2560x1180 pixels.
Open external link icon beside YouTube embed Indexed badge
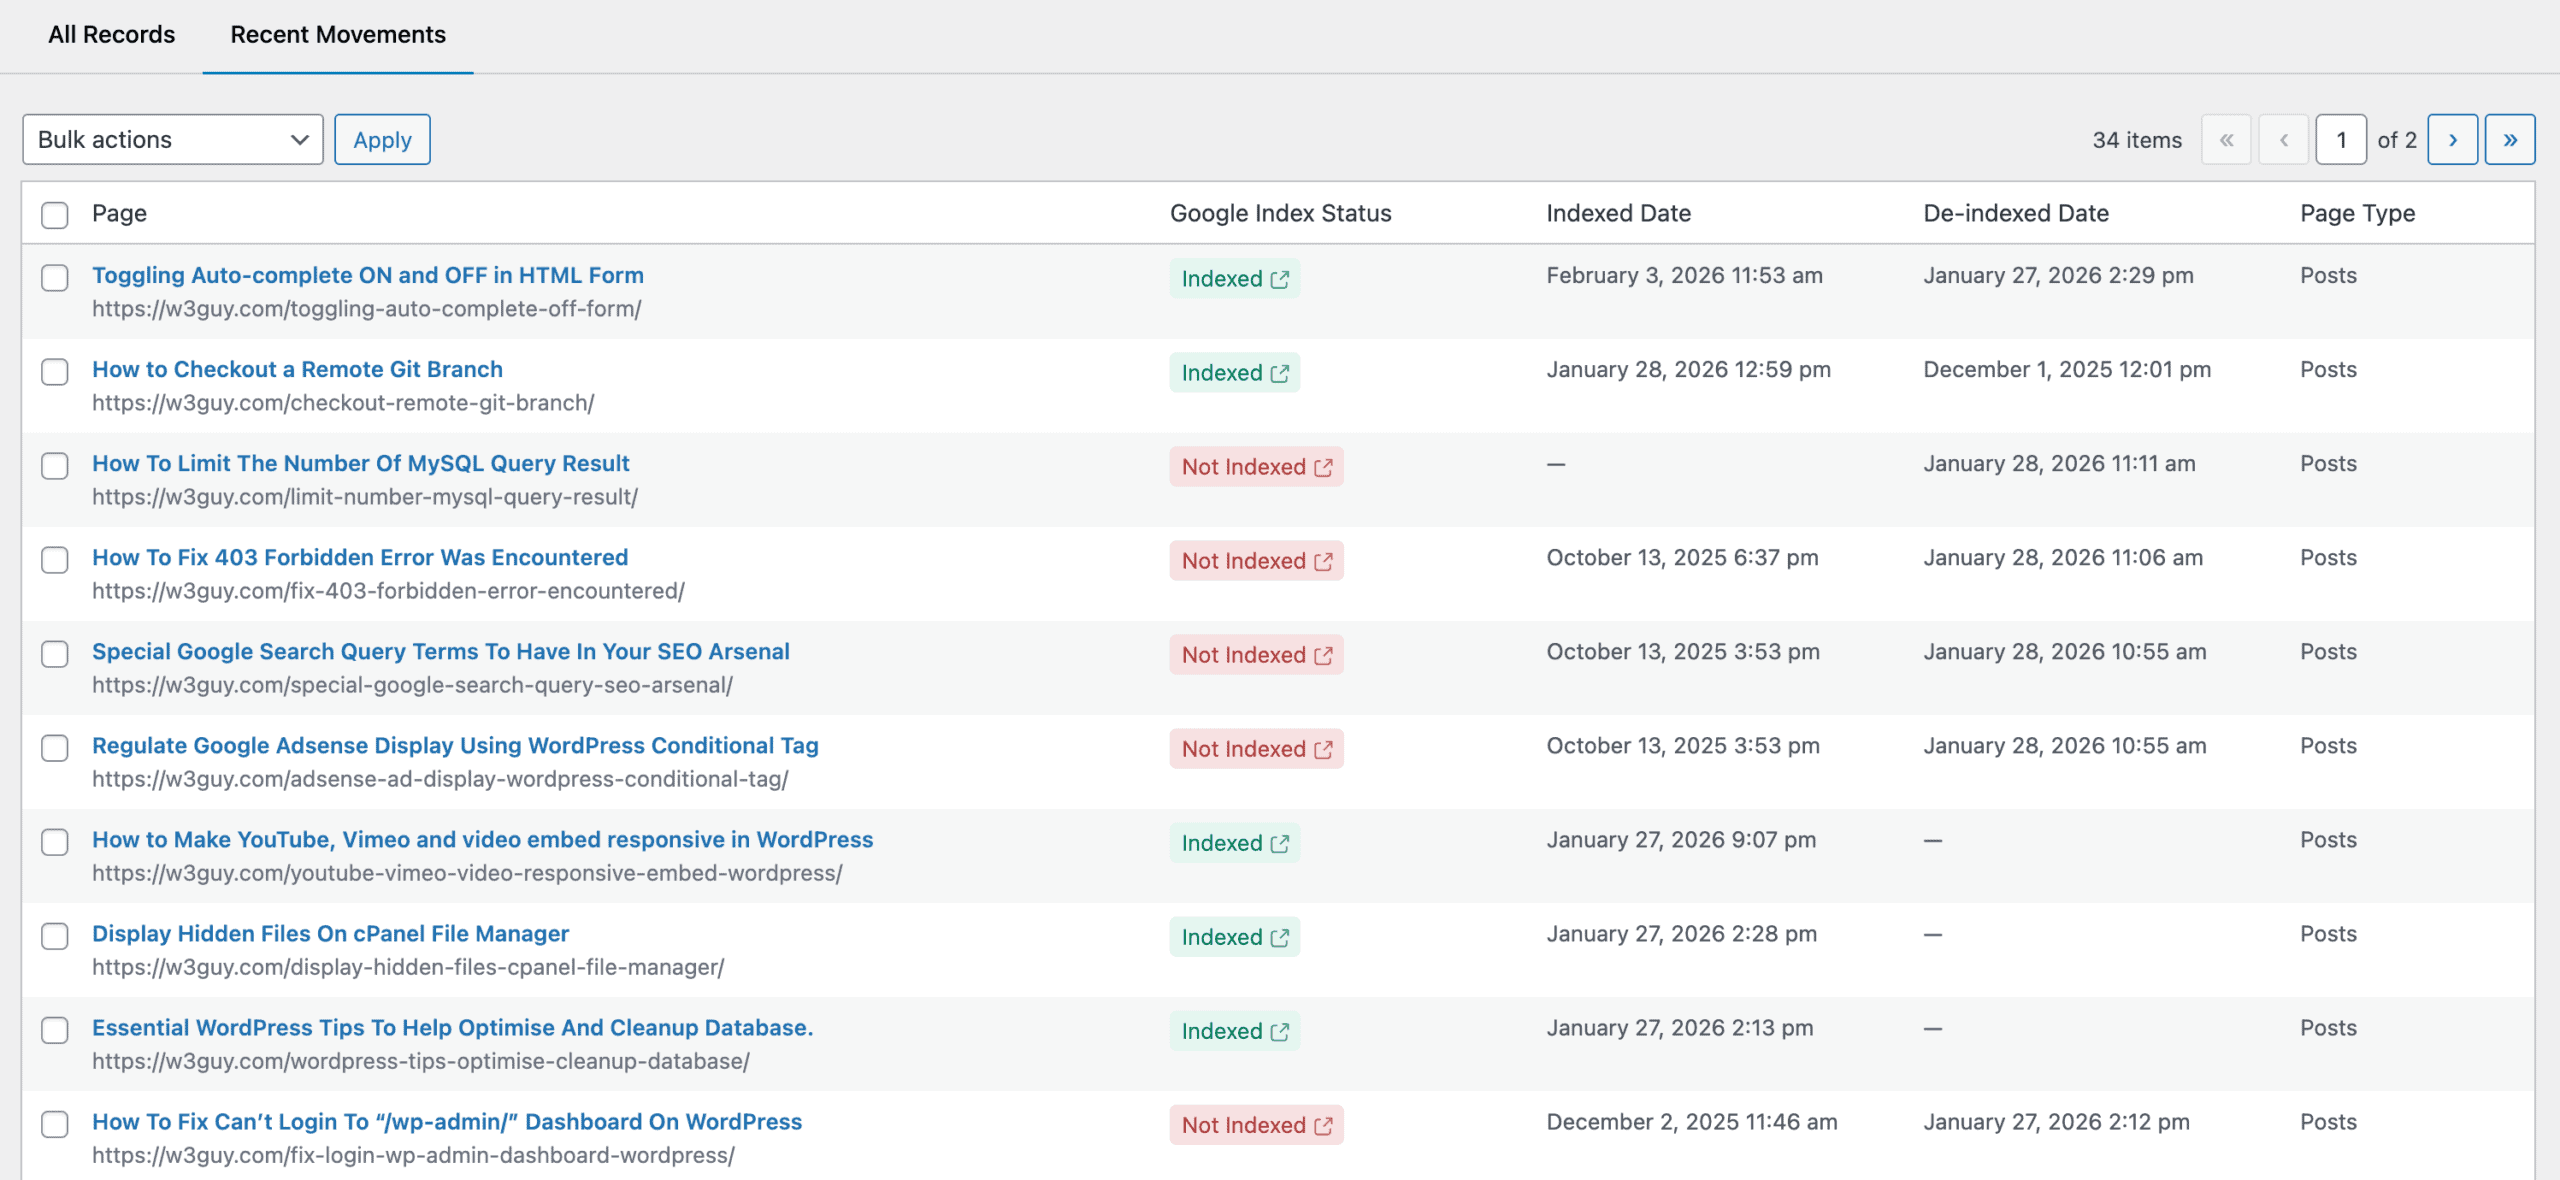(1282, 844)
